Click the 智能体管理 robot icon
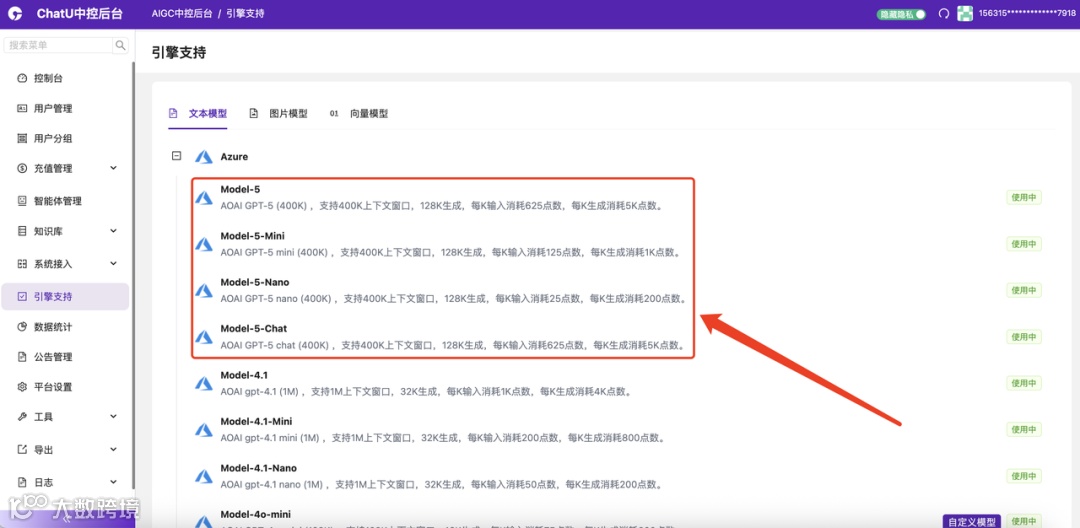This screenshot has width=1080, height=528. (x=22, y=201)
